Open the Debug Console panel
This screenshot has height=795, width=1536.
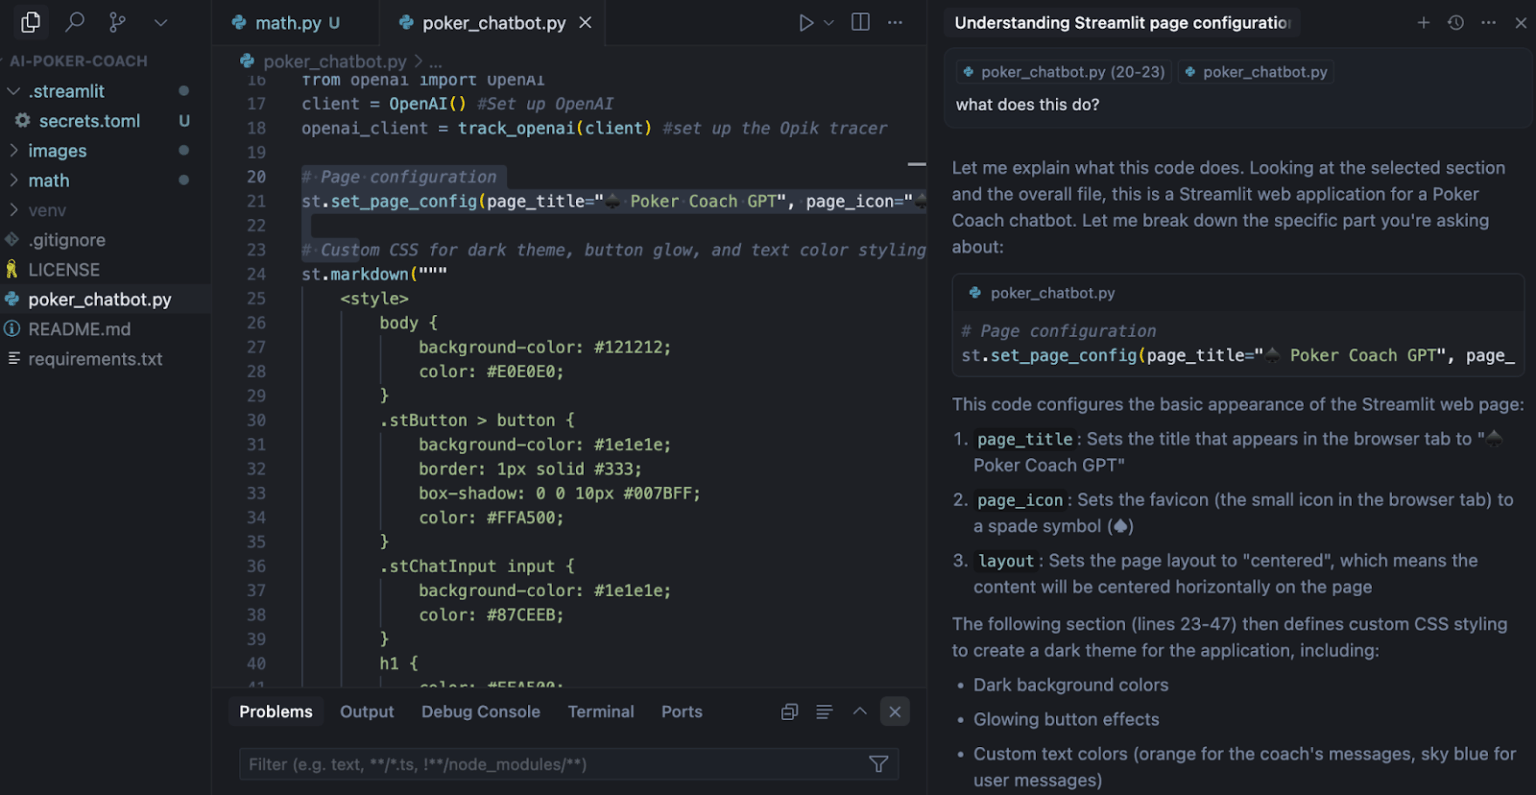480,711
